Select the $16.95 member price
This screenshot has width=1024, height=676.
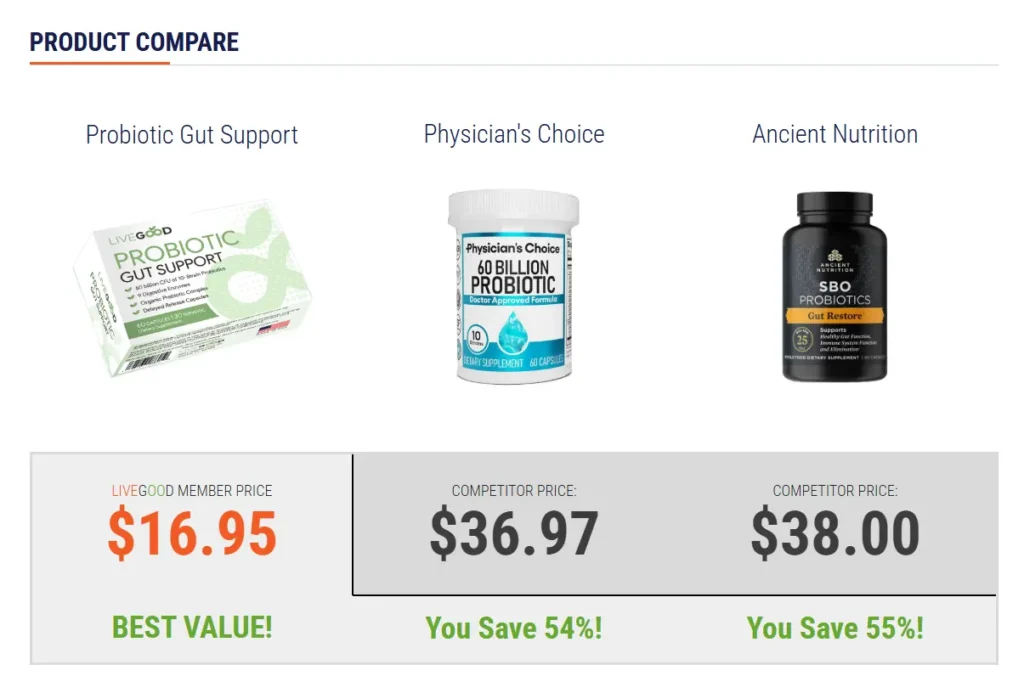pos(192,534)
